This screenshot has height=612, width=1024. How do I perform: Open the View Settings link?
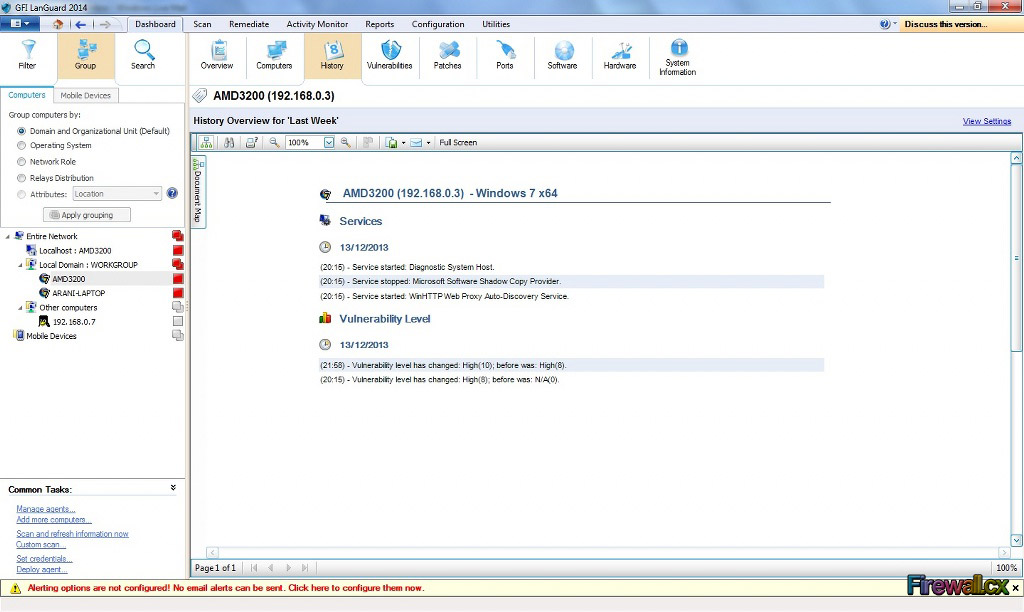tap(987, 121)
